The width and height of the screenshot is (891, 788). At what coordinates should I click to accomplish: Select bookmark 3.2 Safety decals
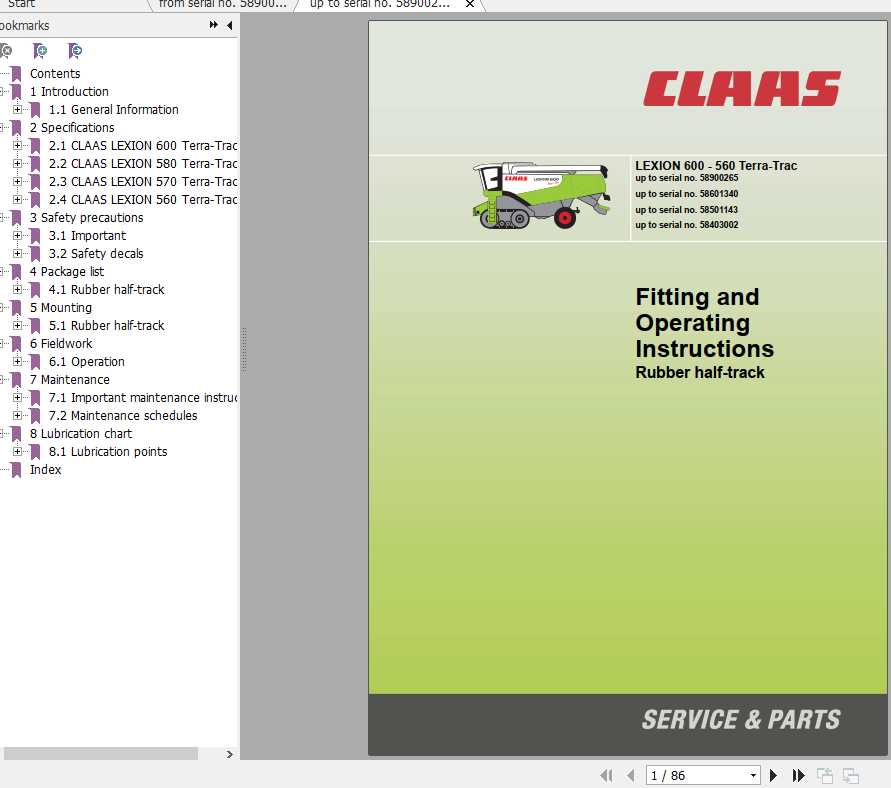tap(95, 253)
